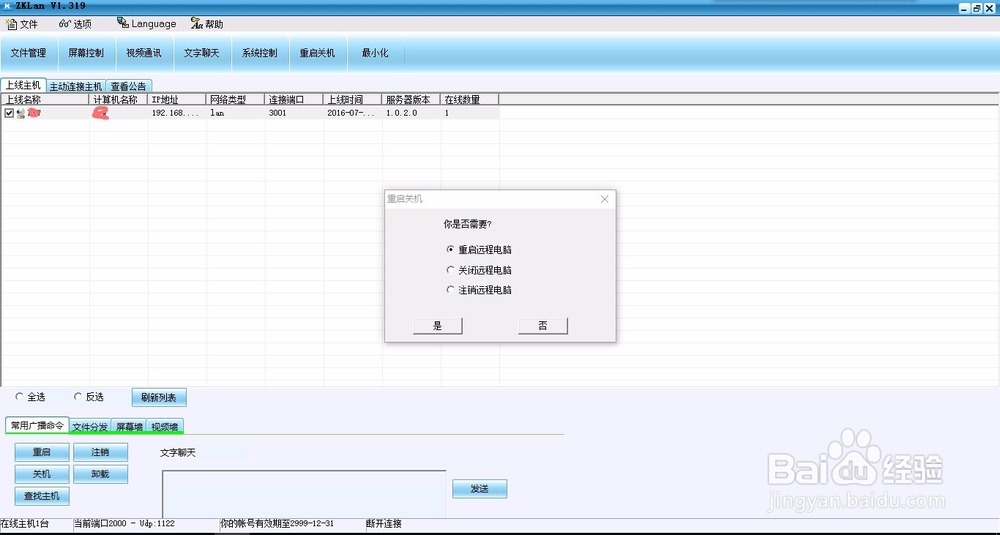The width and height of the screenshot is (1000, 535).
Task: Close the 重启关机 dialog
Action: (605, 199)
